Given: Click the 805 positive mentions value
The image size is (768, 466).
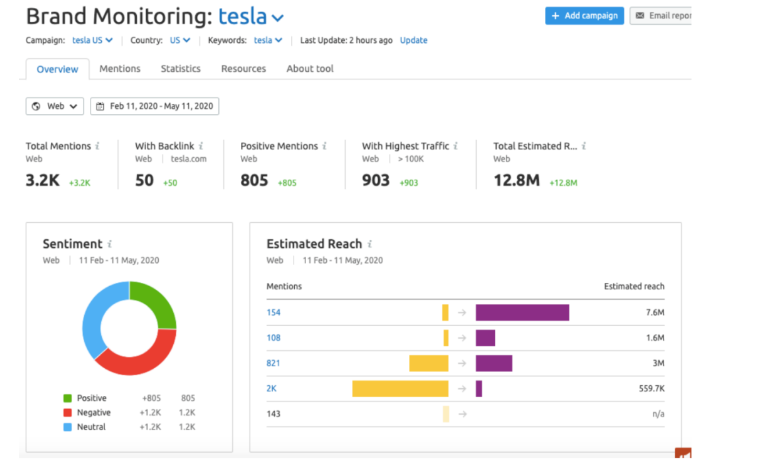Looking at the screenshot, I should tap(254, 180).
